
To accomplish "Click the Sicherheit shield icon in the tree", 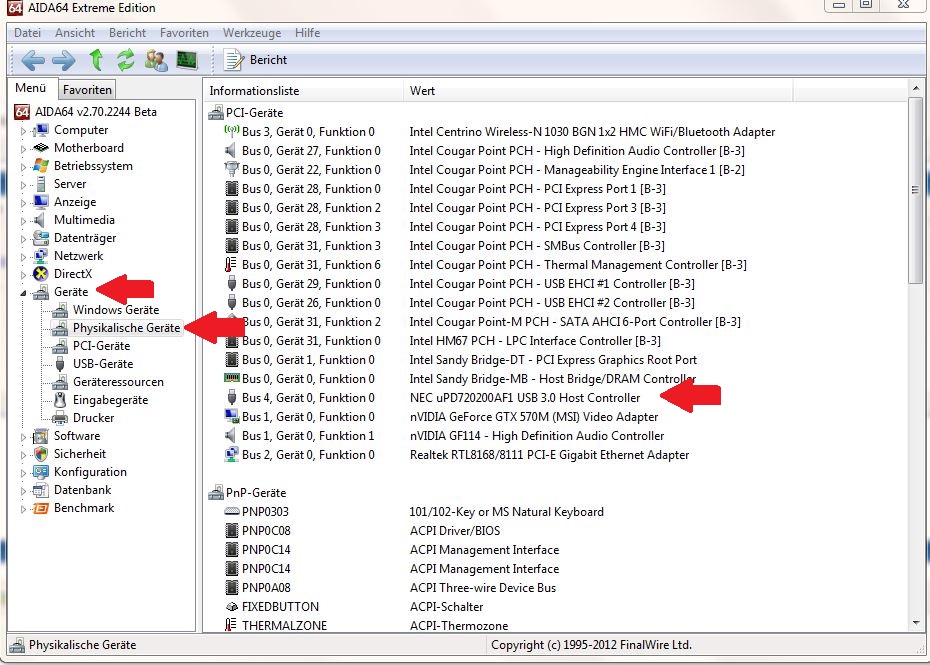I will pyautogui.click(x=41, y=454).
